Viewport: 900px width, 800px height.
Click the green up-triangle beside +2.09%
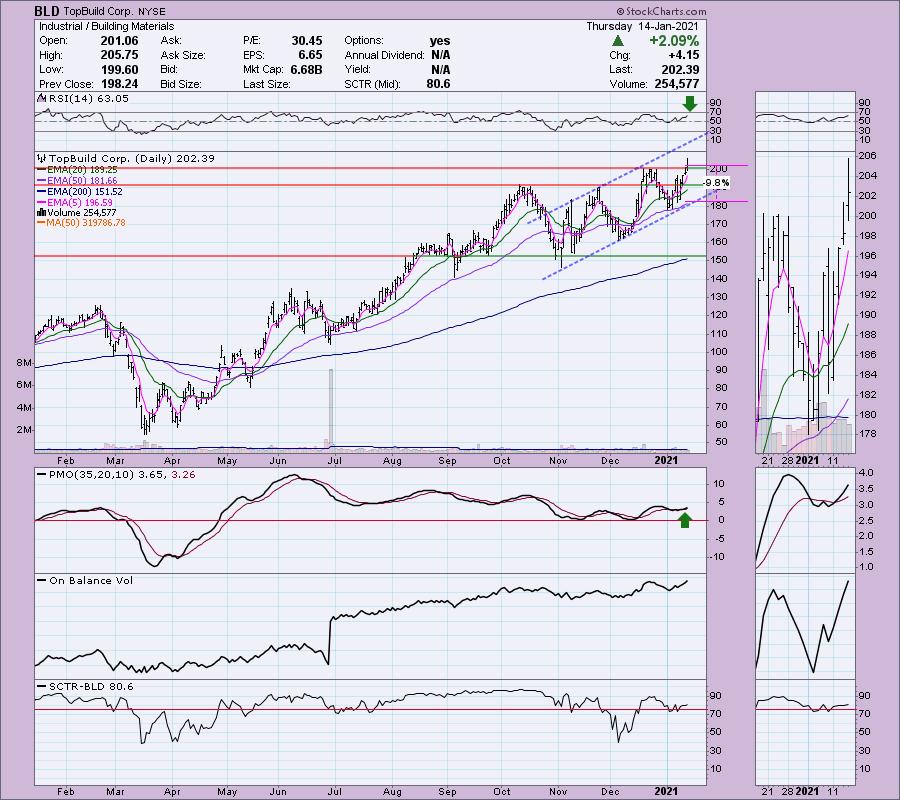point(618,41)
